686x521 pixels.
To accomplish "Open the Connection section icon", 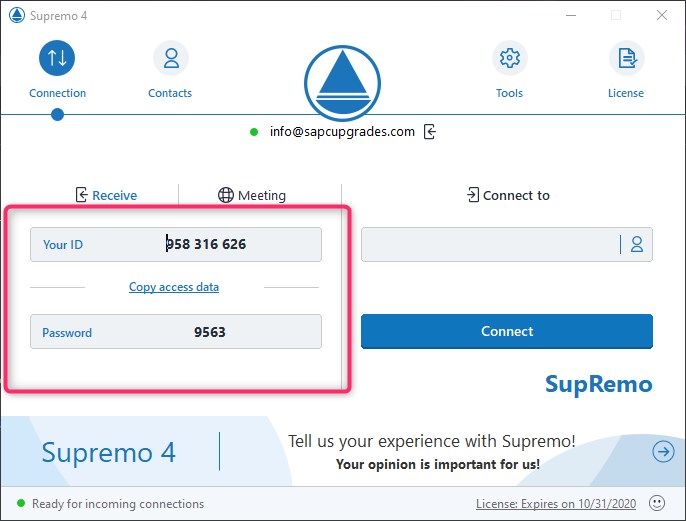I will [x=57, y=58].
